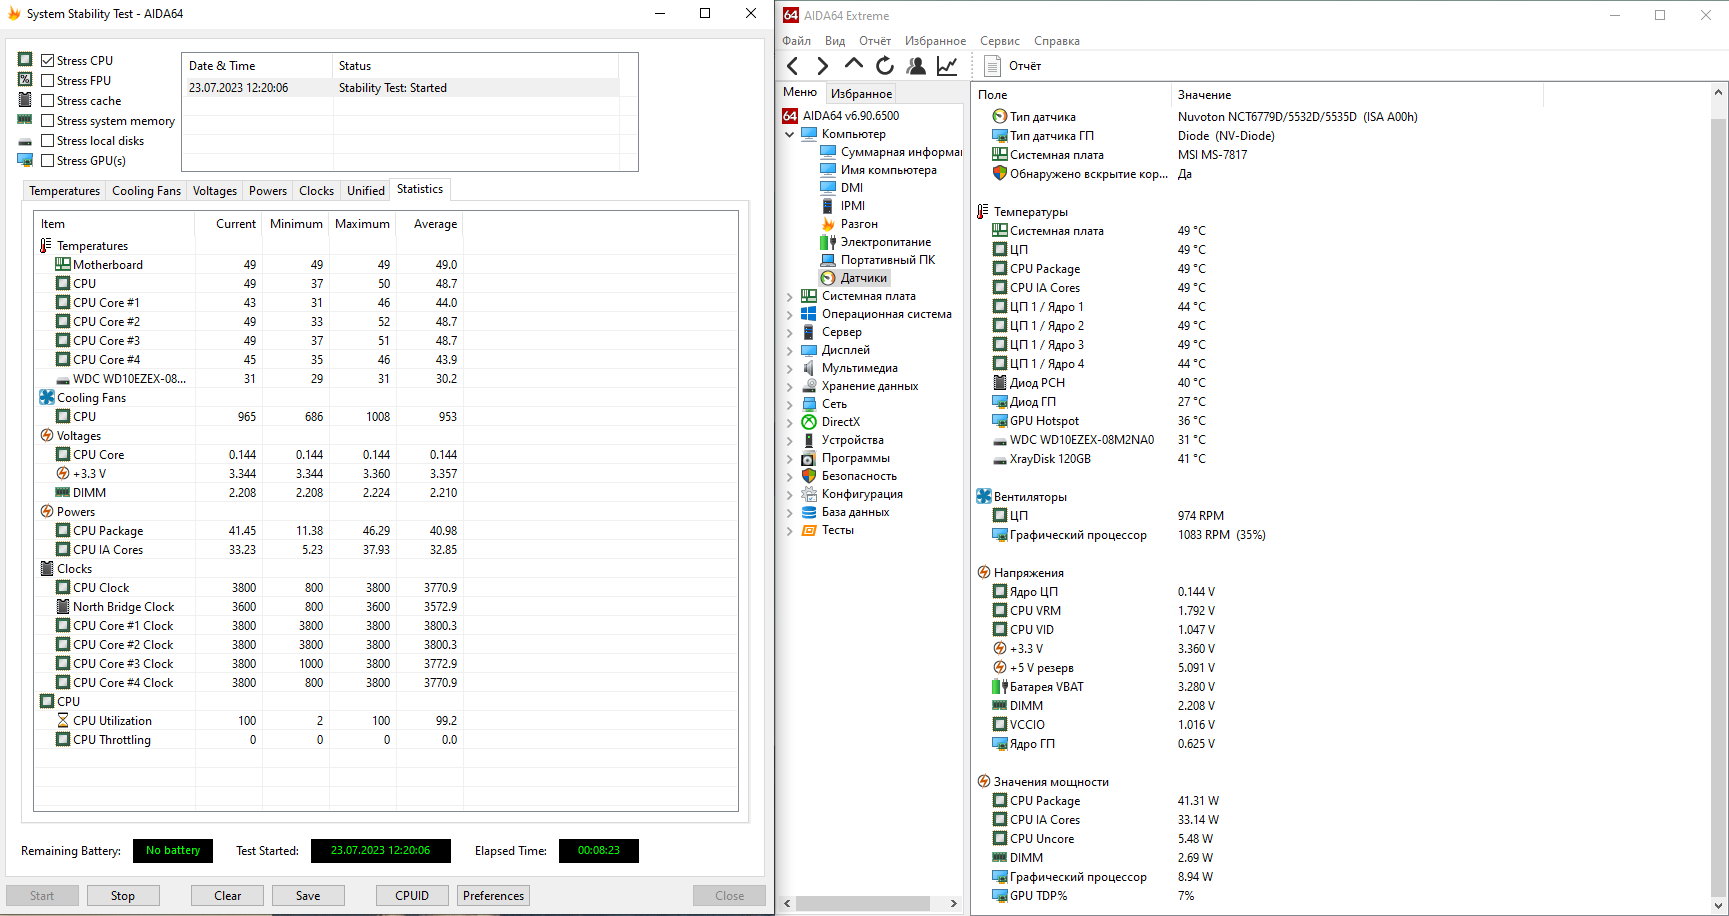1729x916 pixels.
Task: Switch to the Cooling Fans tab
Action: (146, 191)
